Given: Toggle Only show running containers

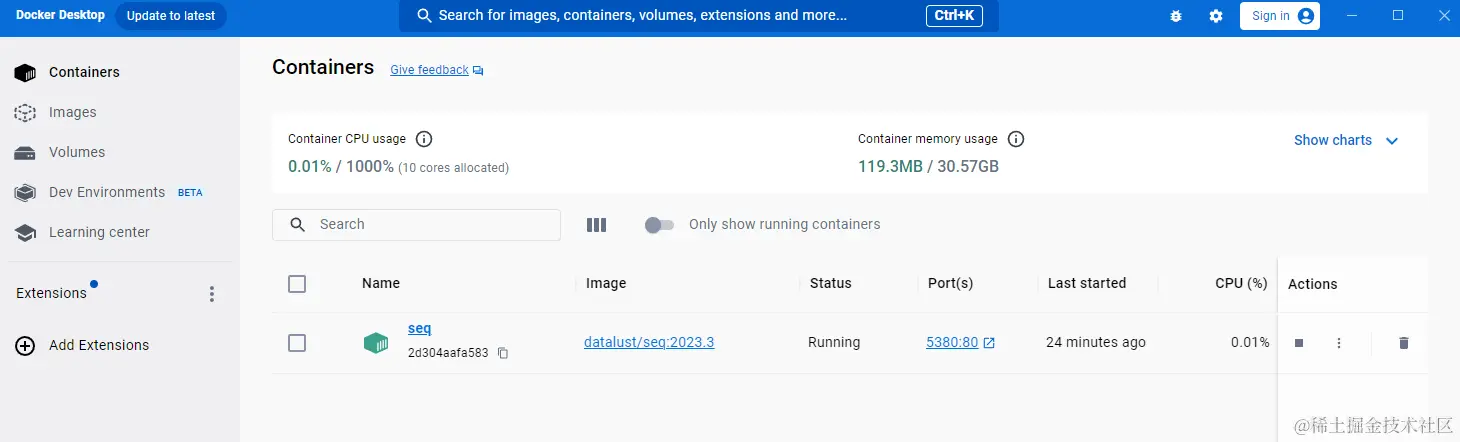Looking at the screenshot, I should click(659, 225).
